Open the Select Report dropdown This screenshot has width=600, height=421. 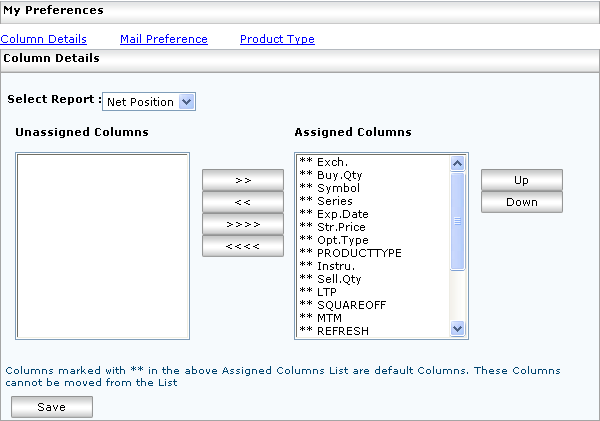click(x=149, y=102)
